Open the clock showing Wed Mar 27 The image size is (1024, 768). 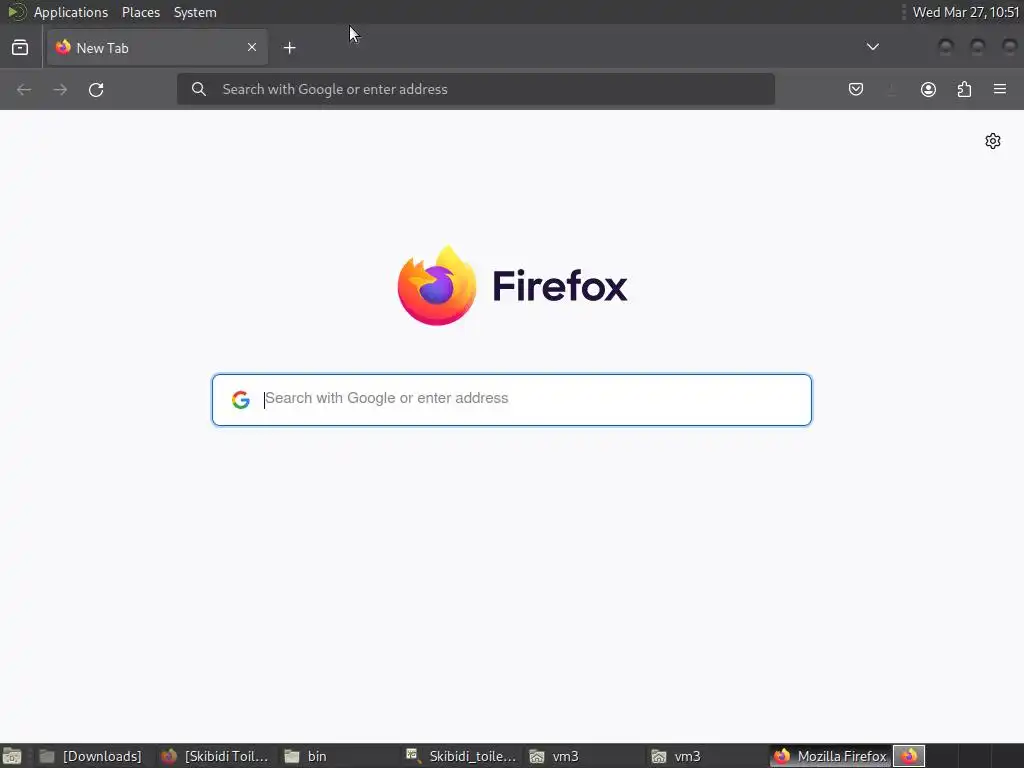966,12
